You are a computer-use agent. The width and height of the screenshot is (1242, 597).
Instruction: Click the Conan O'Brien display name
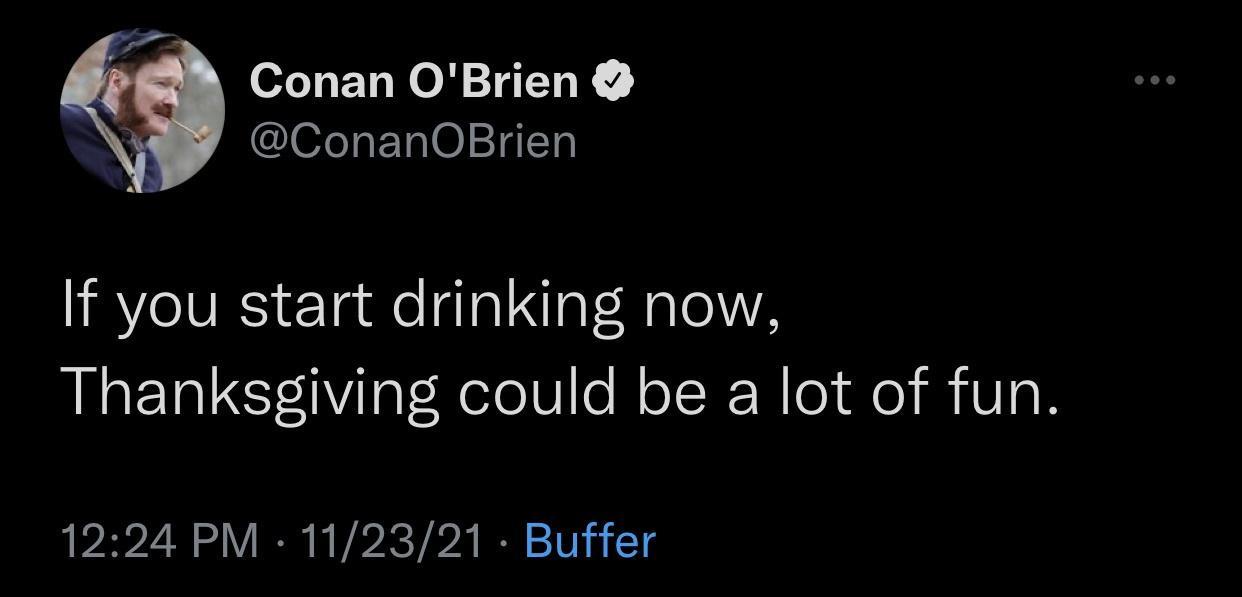tap(414, 80)
